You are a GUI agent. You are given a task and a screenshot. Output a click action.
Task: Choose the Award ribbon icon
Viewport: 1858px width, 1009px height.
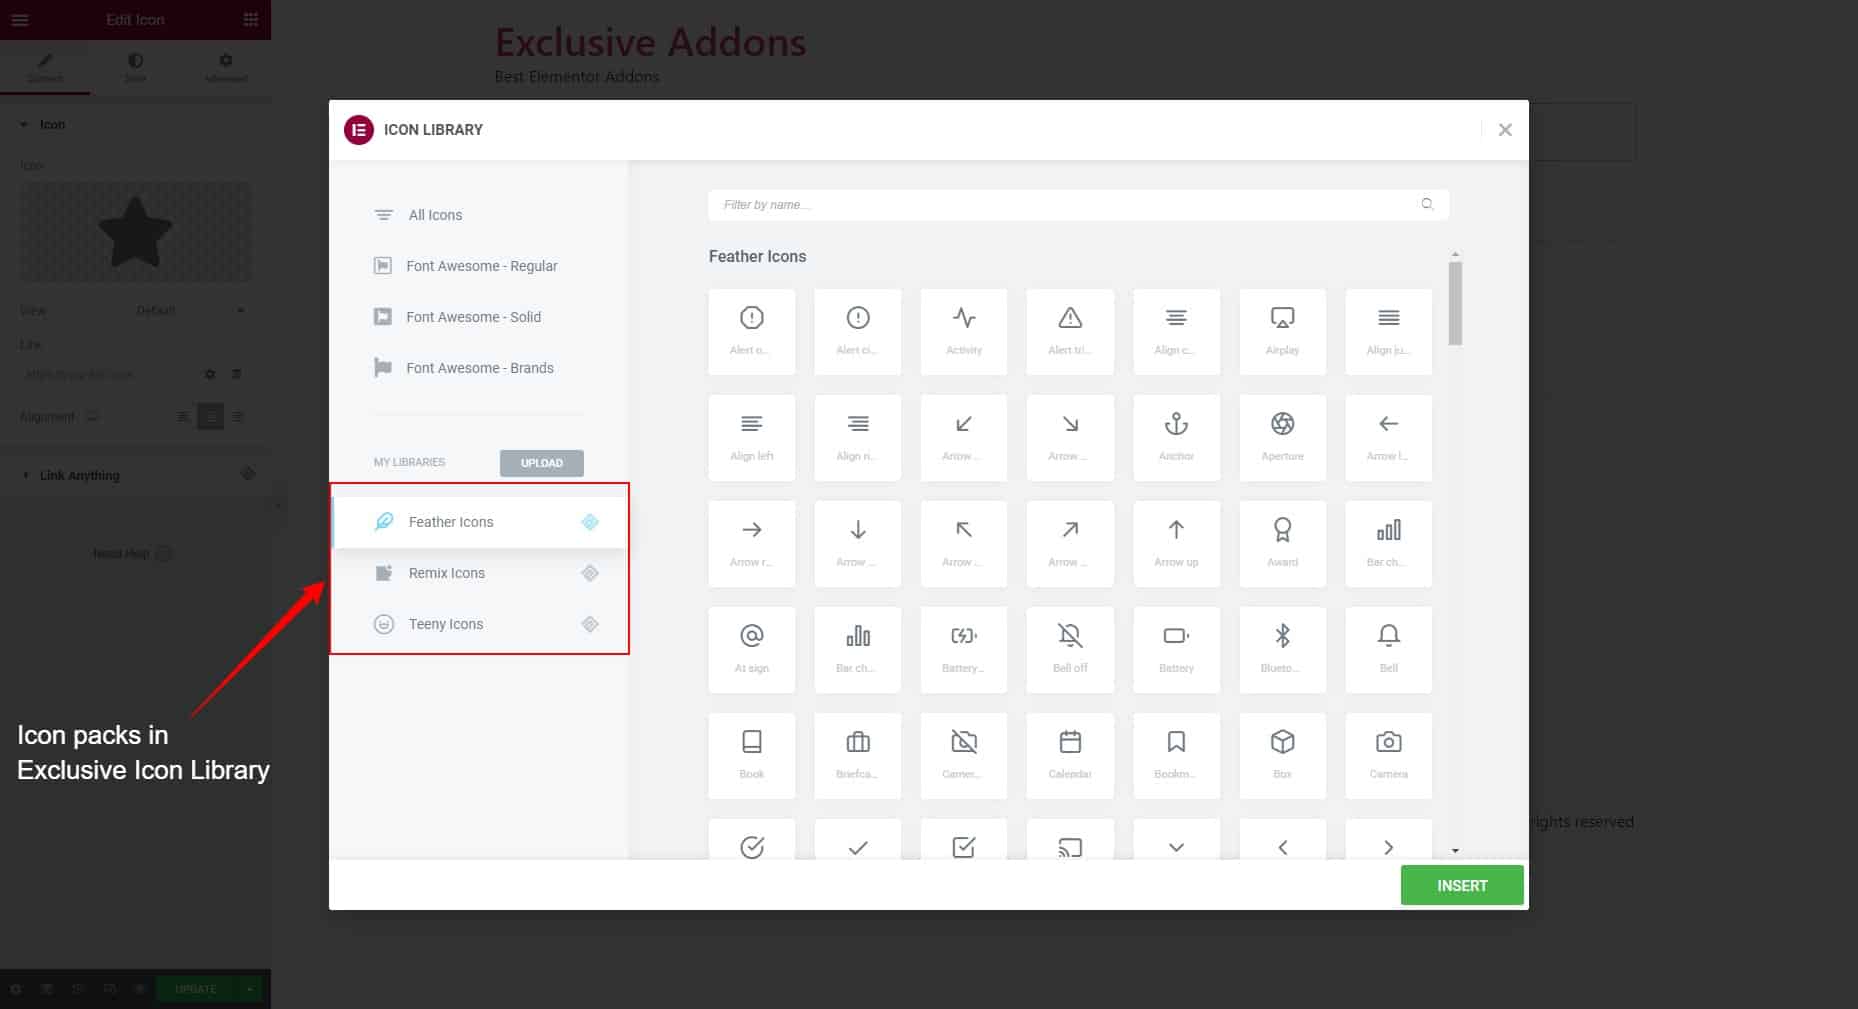click(1282, 544)
